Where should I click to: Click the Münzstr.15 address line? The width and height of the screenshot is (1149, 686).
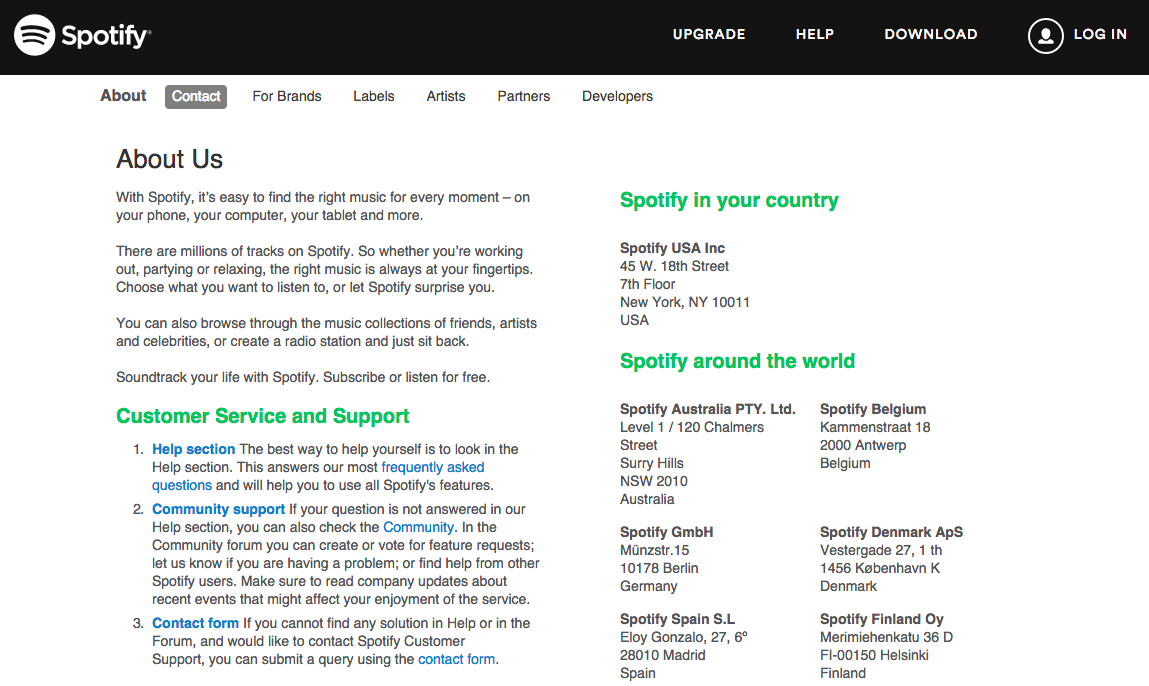[654, 550]
